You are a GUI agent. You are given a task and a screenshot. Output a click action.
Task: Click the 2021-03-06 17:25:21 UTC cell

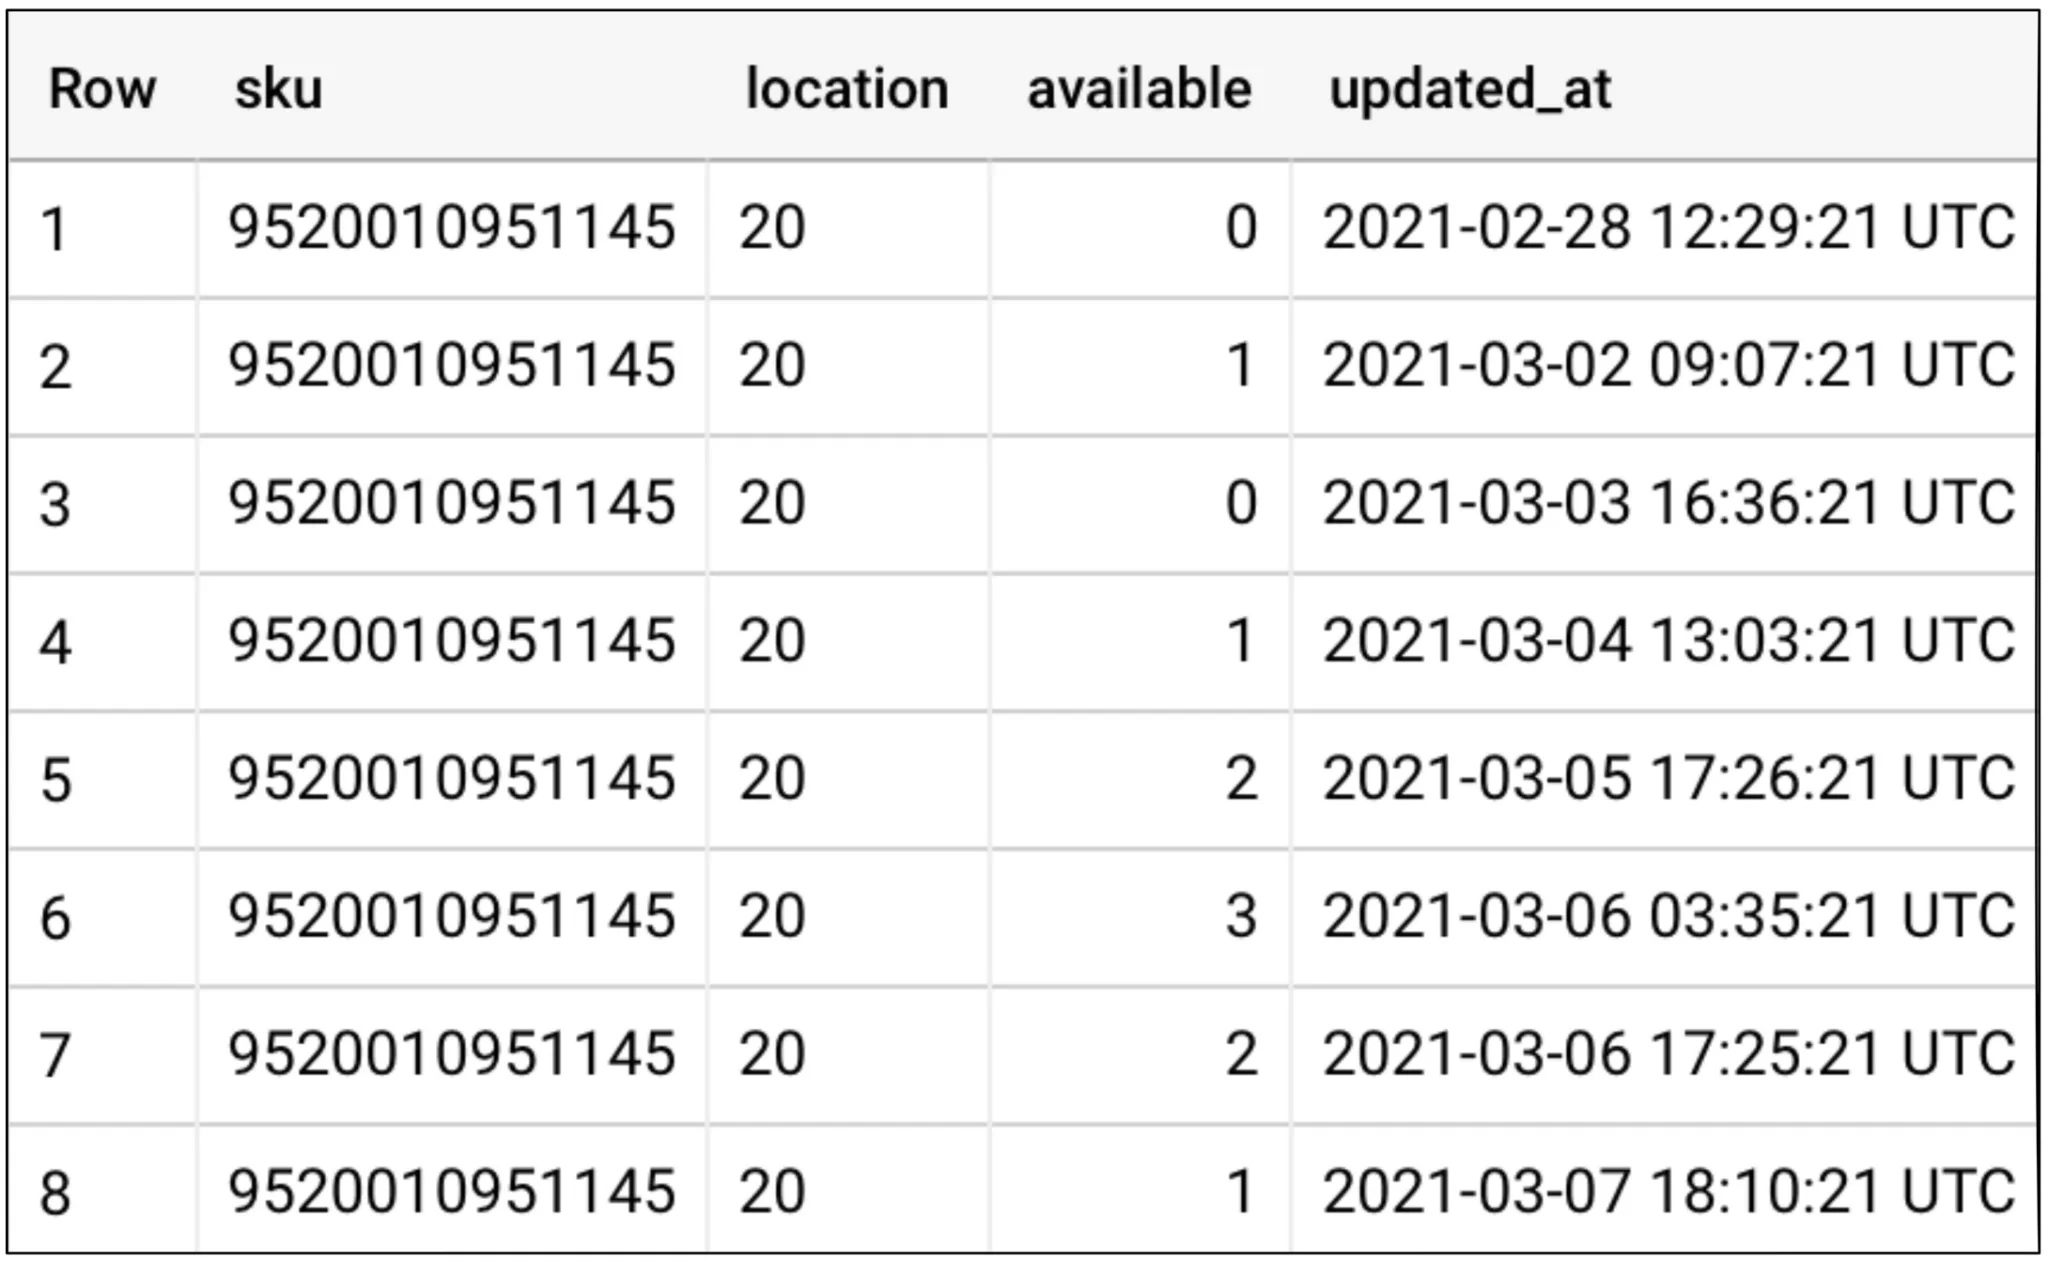(x=1668, y=1054)
